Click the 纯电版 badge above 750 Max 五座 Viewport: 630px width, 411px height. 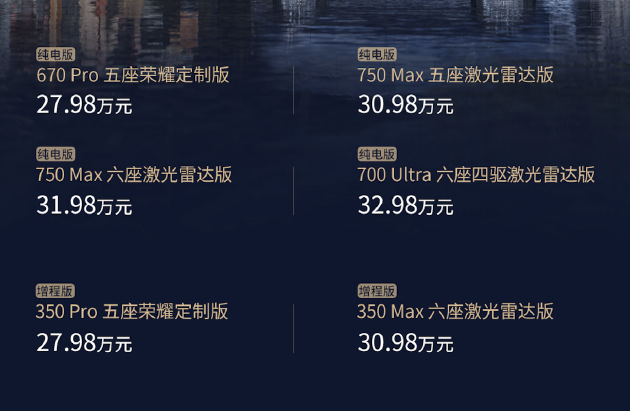pyautogui.click(x=377, y=54)
